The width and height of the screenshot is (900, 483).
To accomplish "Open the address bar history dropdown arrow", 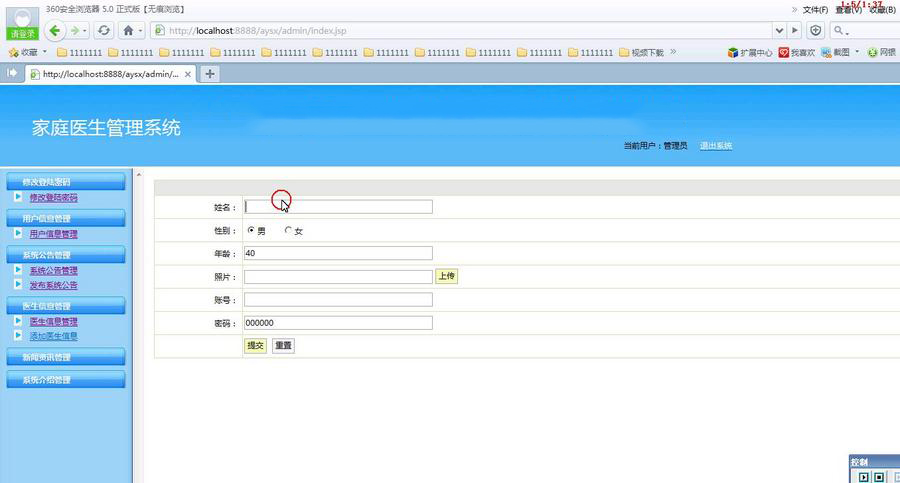I will pos(778,31).
